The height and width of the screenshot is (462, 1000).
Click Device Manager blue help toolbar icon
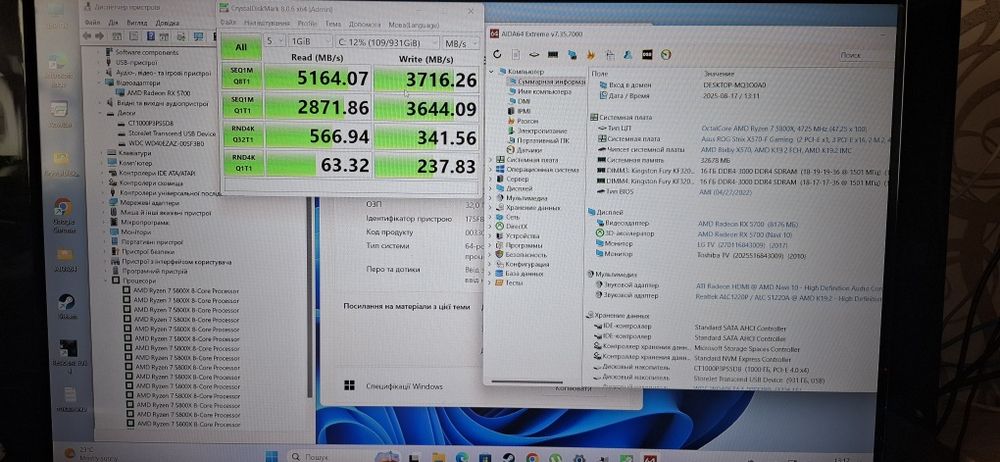151,36
